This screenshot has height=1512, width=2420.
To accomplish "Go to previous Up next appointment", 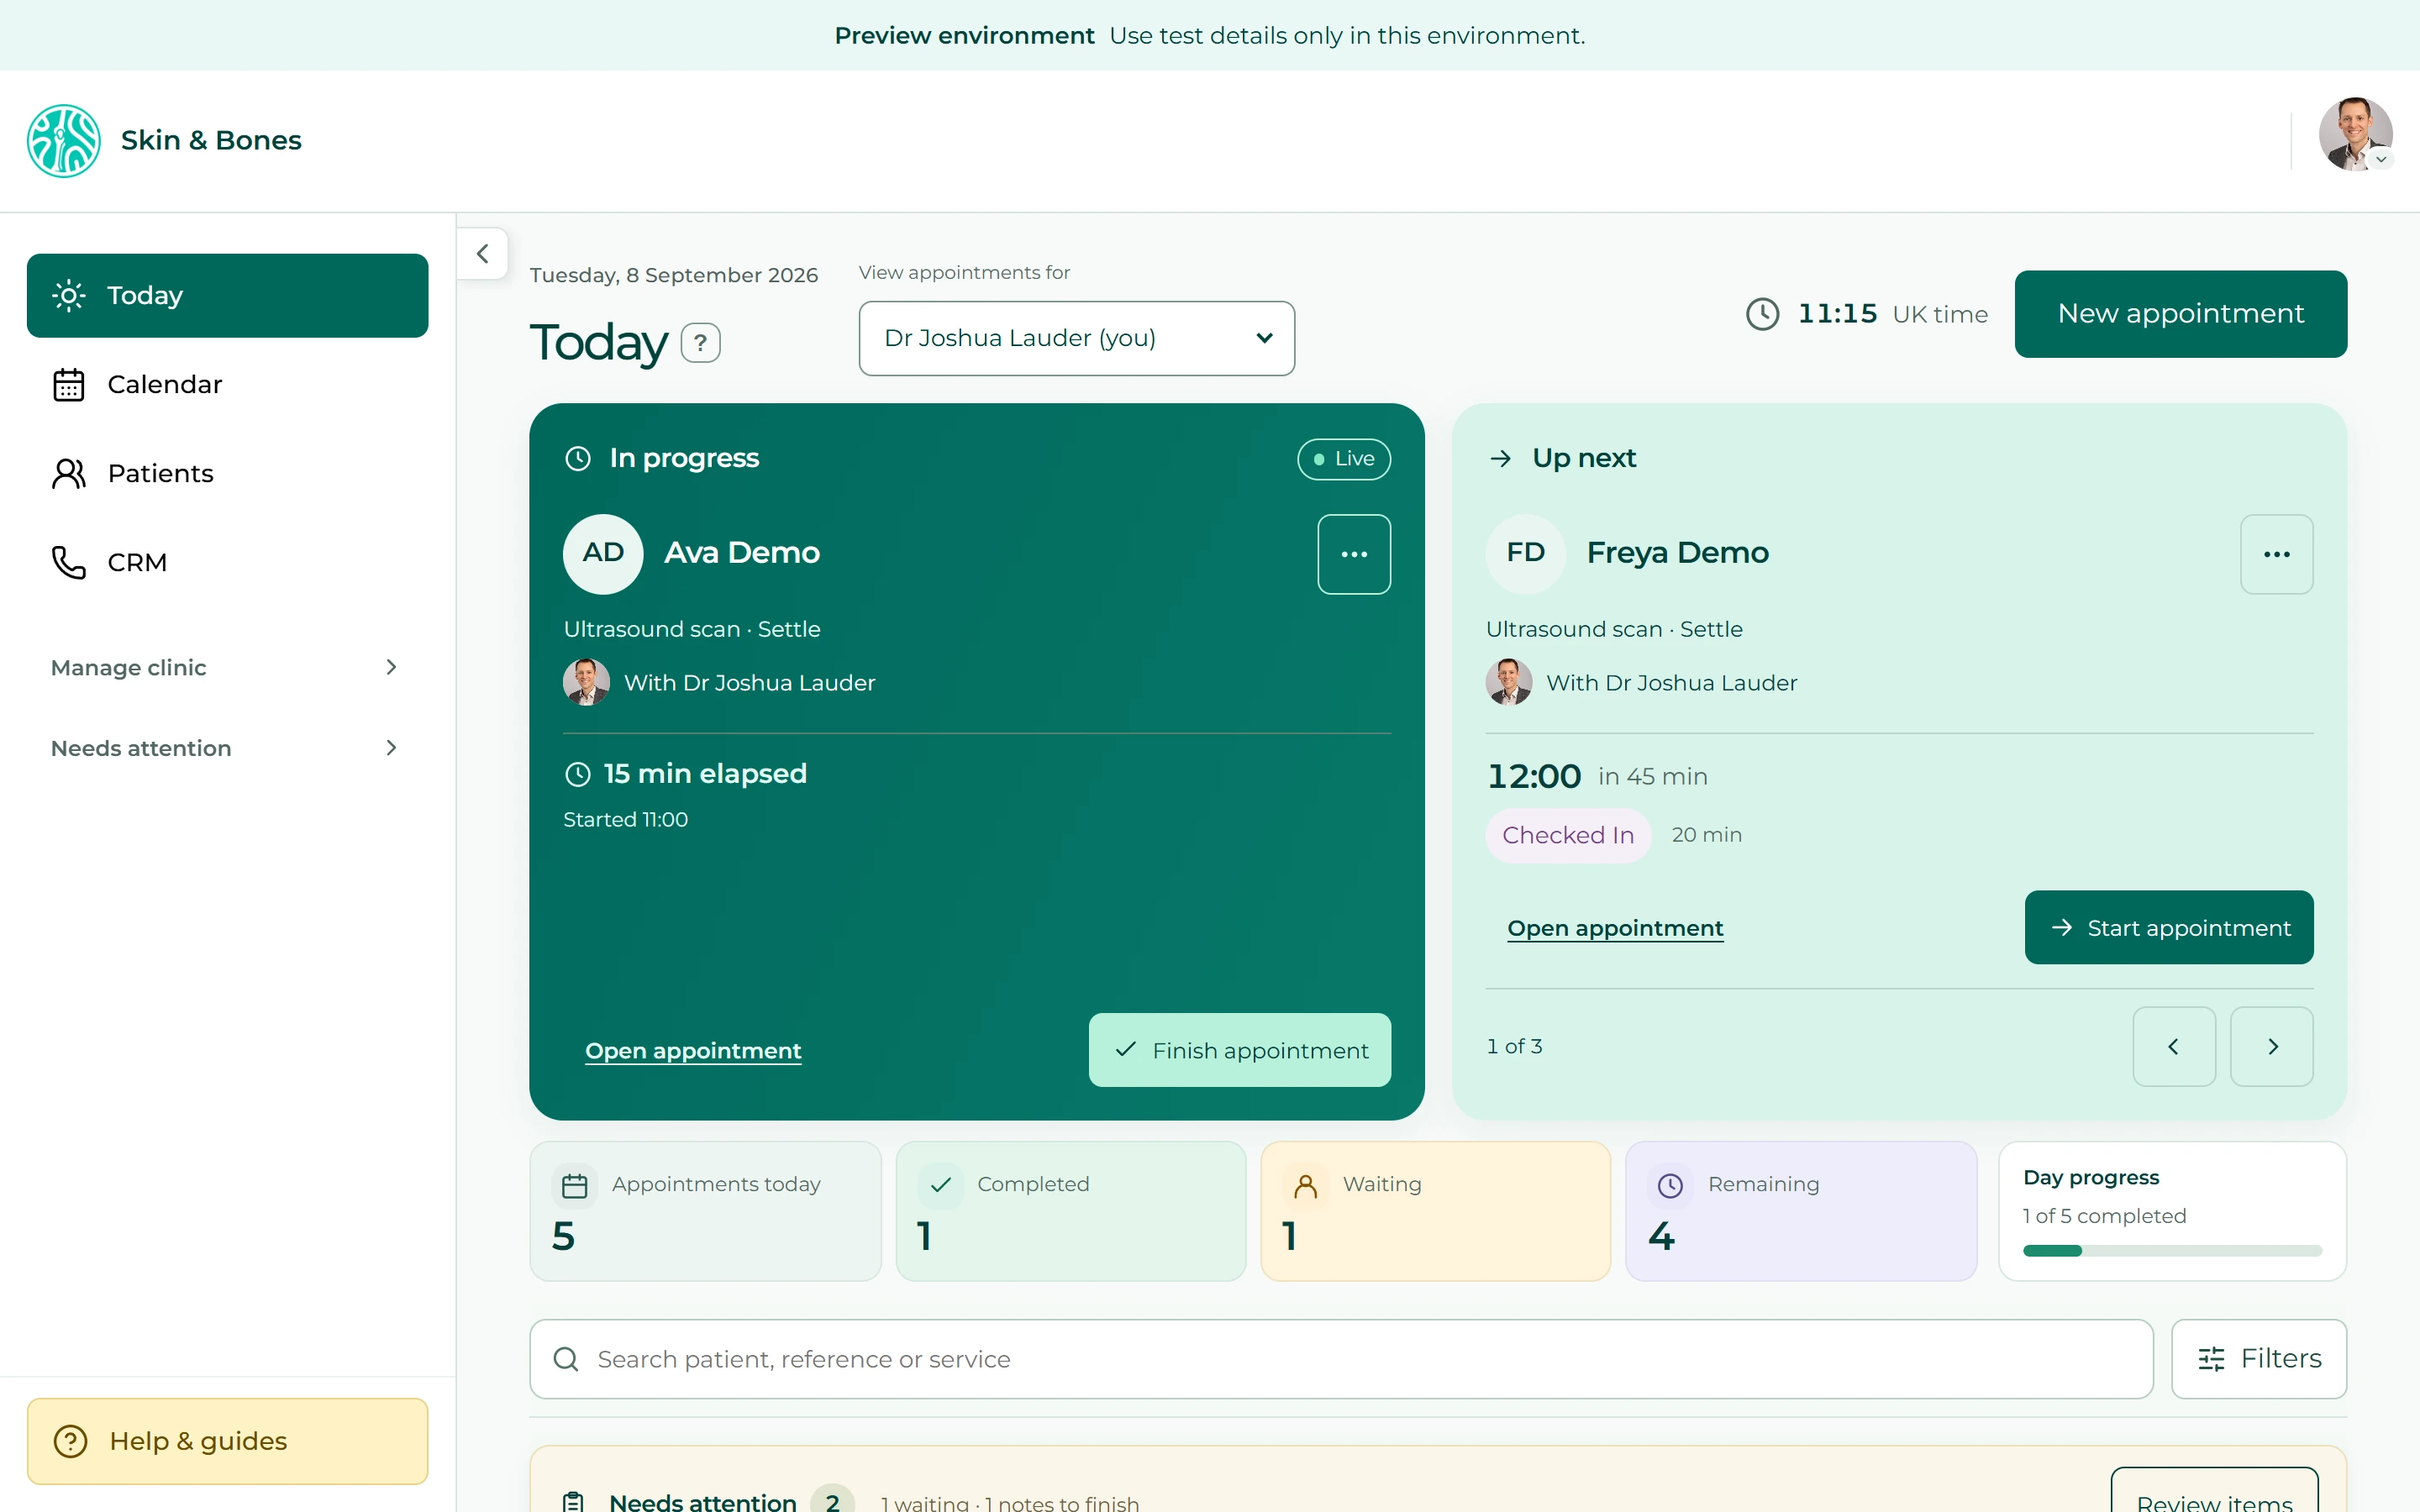I will point(2173,1046).
